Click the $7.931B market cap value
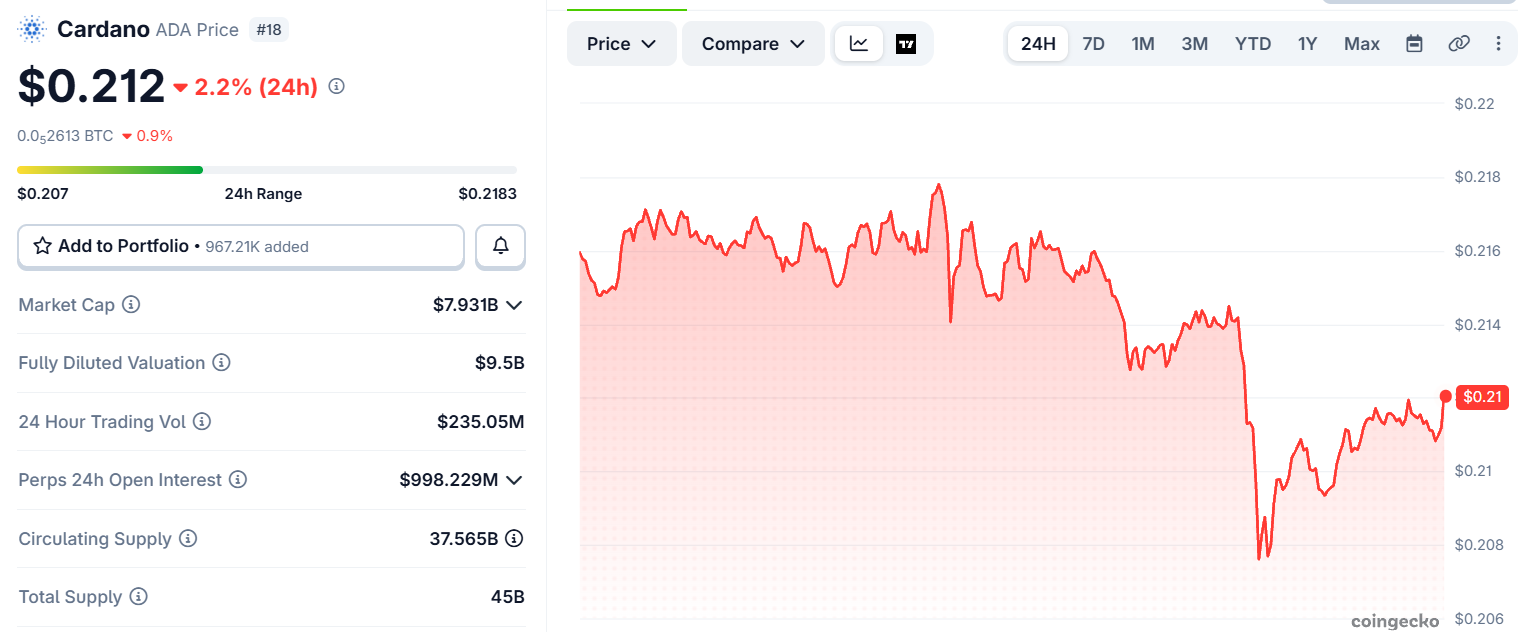The image size is (1521, 632). click(466, 305)
